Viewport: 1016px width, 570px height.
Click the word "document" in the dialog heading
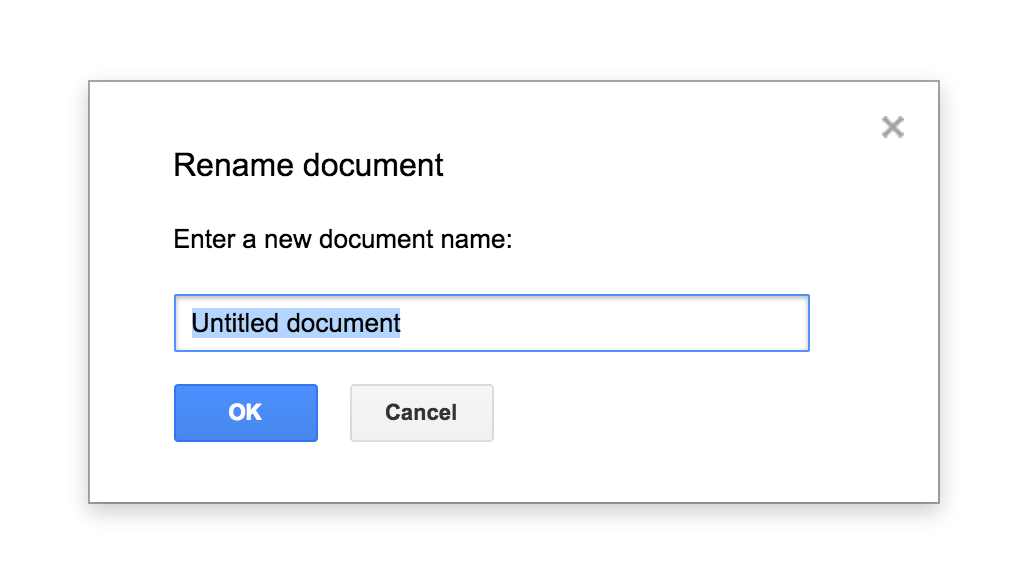tap(373, 165)
